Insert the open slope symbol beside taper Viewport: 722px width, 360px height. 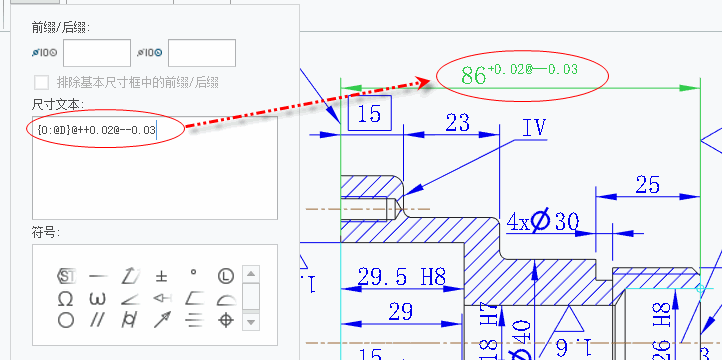(194, 298)
